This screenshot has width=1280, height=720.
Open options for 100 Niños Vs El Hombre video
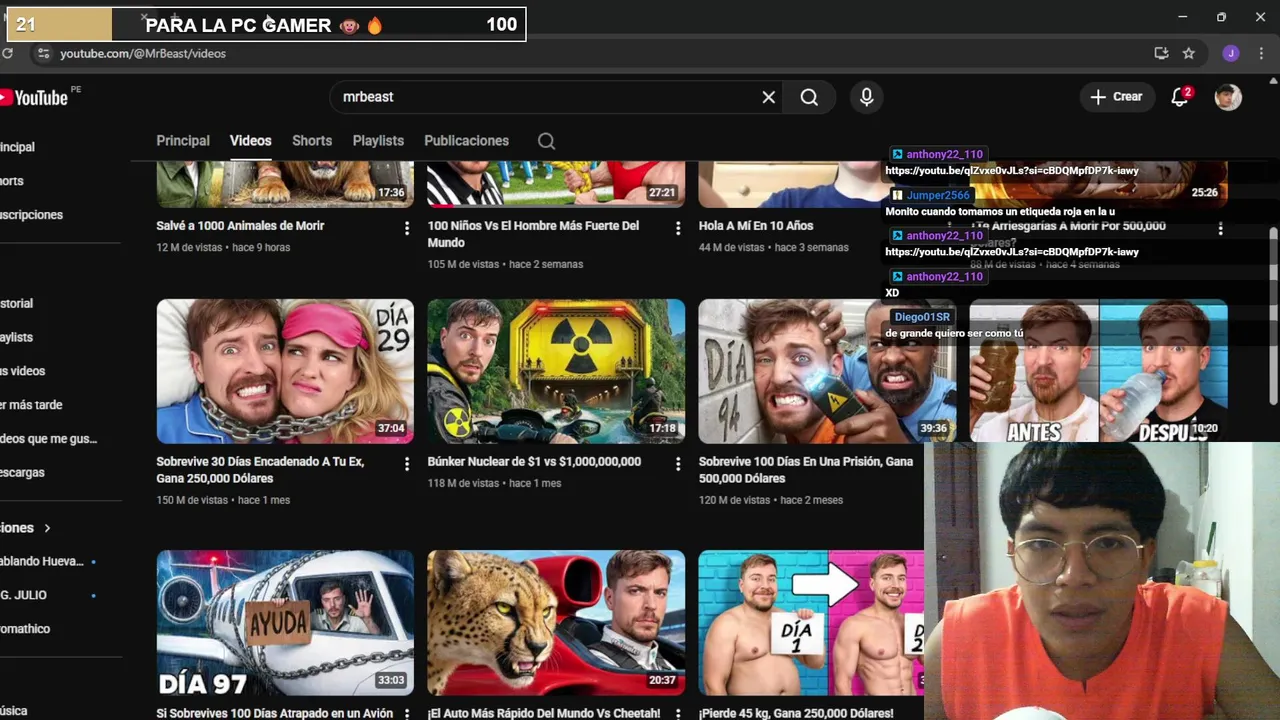(x=677, y=229)
